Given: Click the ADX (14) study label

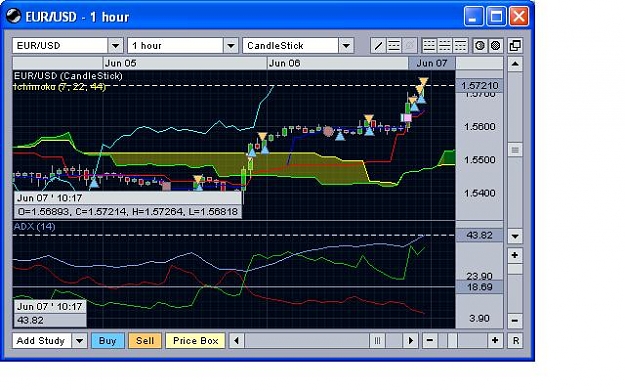Looking at the screenshot, I should [34, 226].
